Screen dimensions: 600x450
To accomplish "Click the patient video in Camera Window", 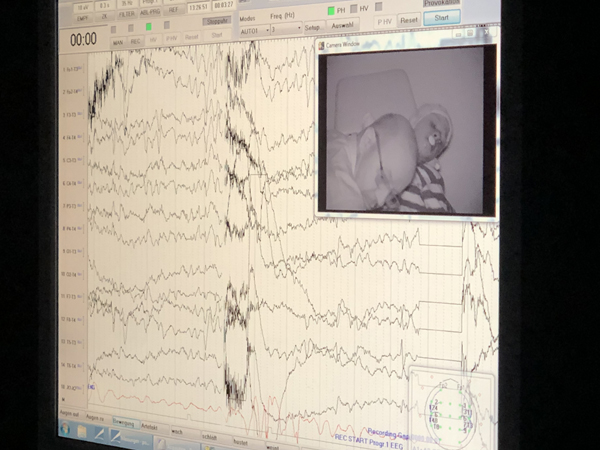I will coord(405,129).
